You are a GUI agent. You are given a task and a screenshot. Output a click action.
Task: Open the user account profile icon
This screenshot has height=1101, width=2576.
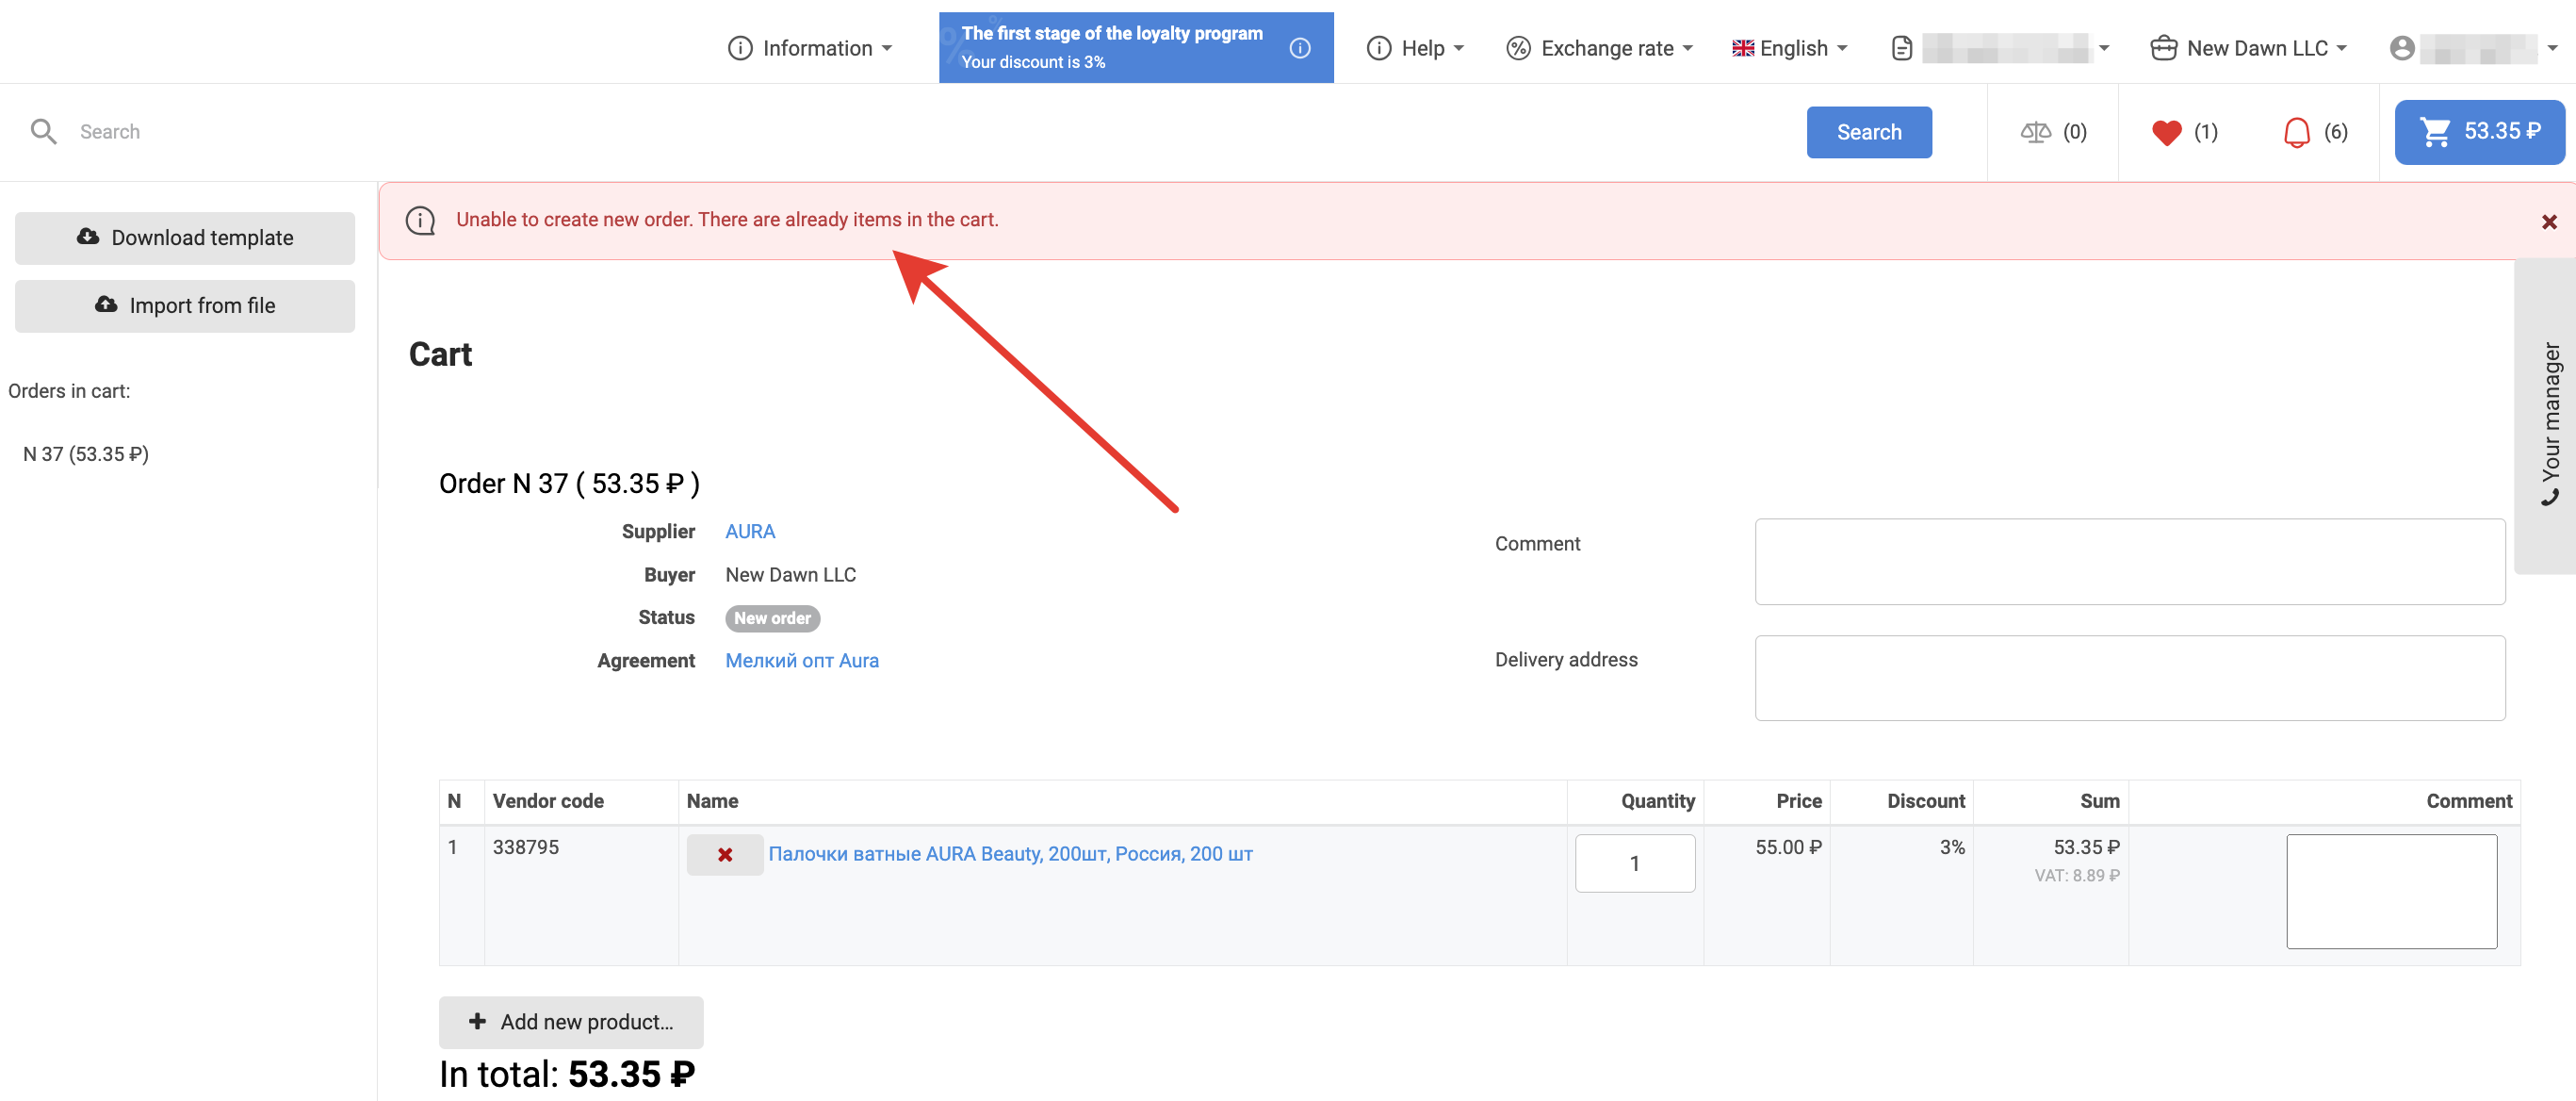coord(2401,48)
